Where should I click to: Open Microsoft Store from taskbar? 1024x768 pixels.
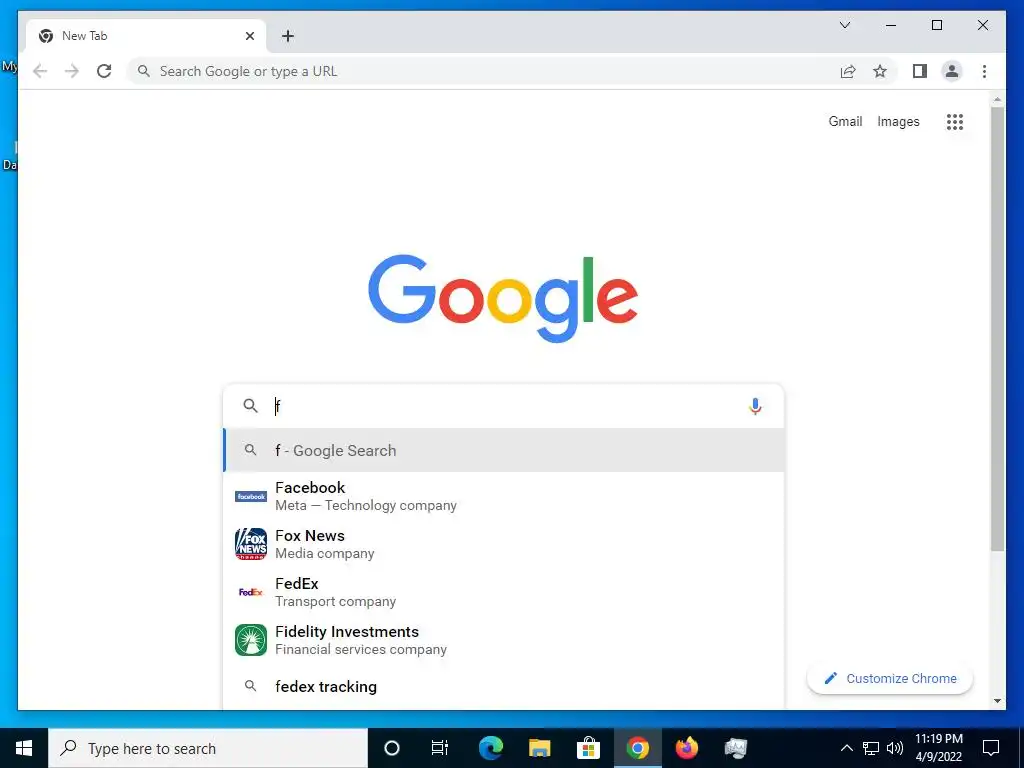588,748
